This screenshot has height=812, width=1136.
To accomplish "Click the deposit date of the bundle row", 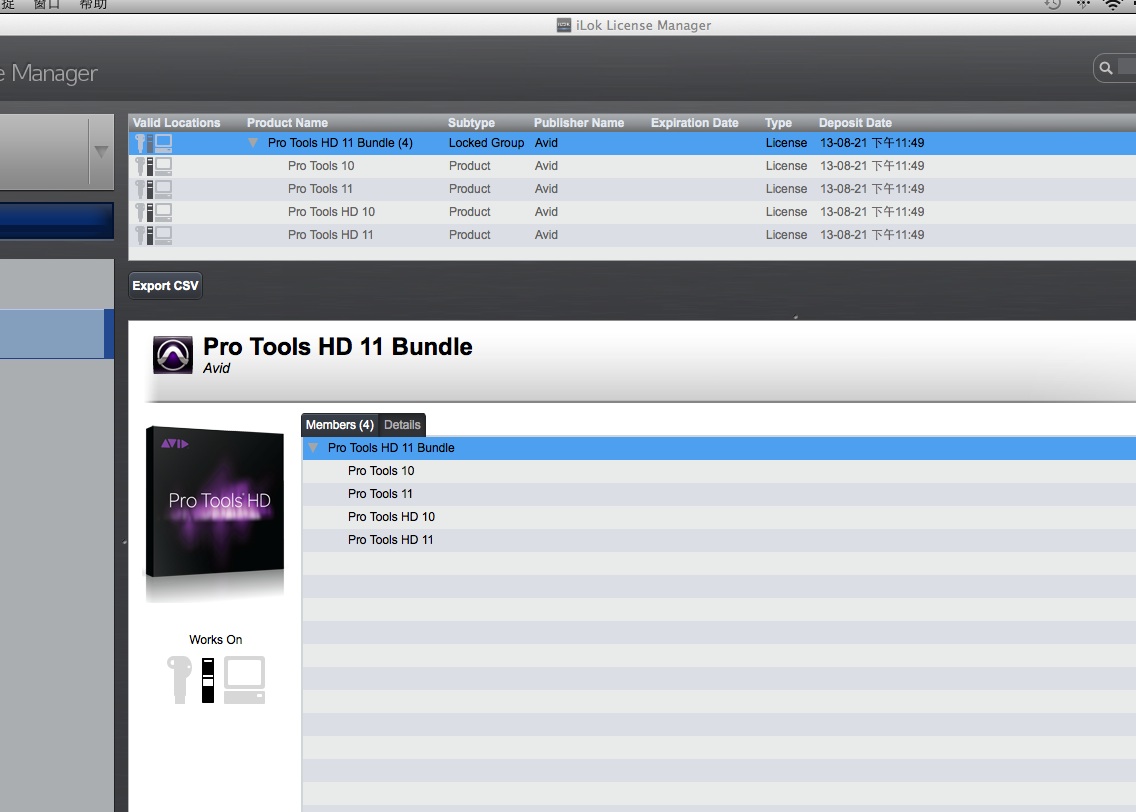I will 872,143.
